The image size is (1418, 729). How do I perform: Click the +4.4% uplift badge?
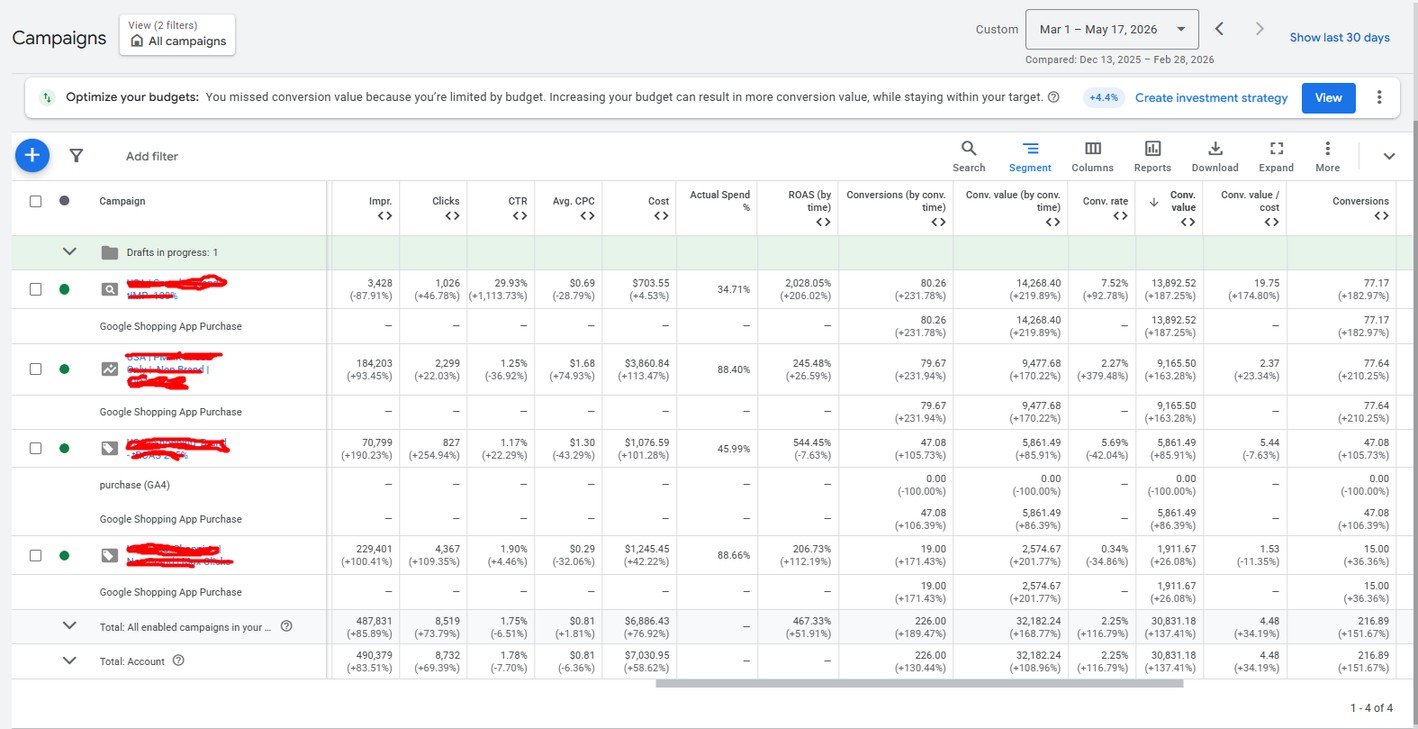tap(1103, 97)
